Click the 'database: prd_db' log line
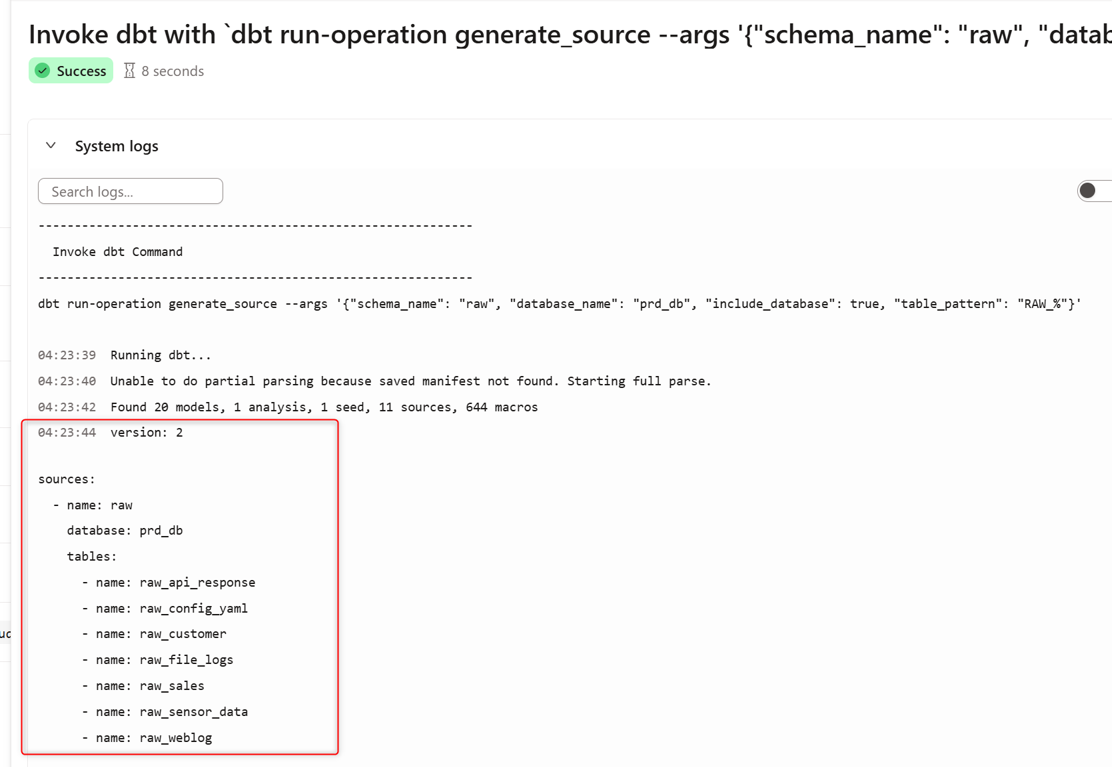1112x767 pixels. click(x=125, y=531)
